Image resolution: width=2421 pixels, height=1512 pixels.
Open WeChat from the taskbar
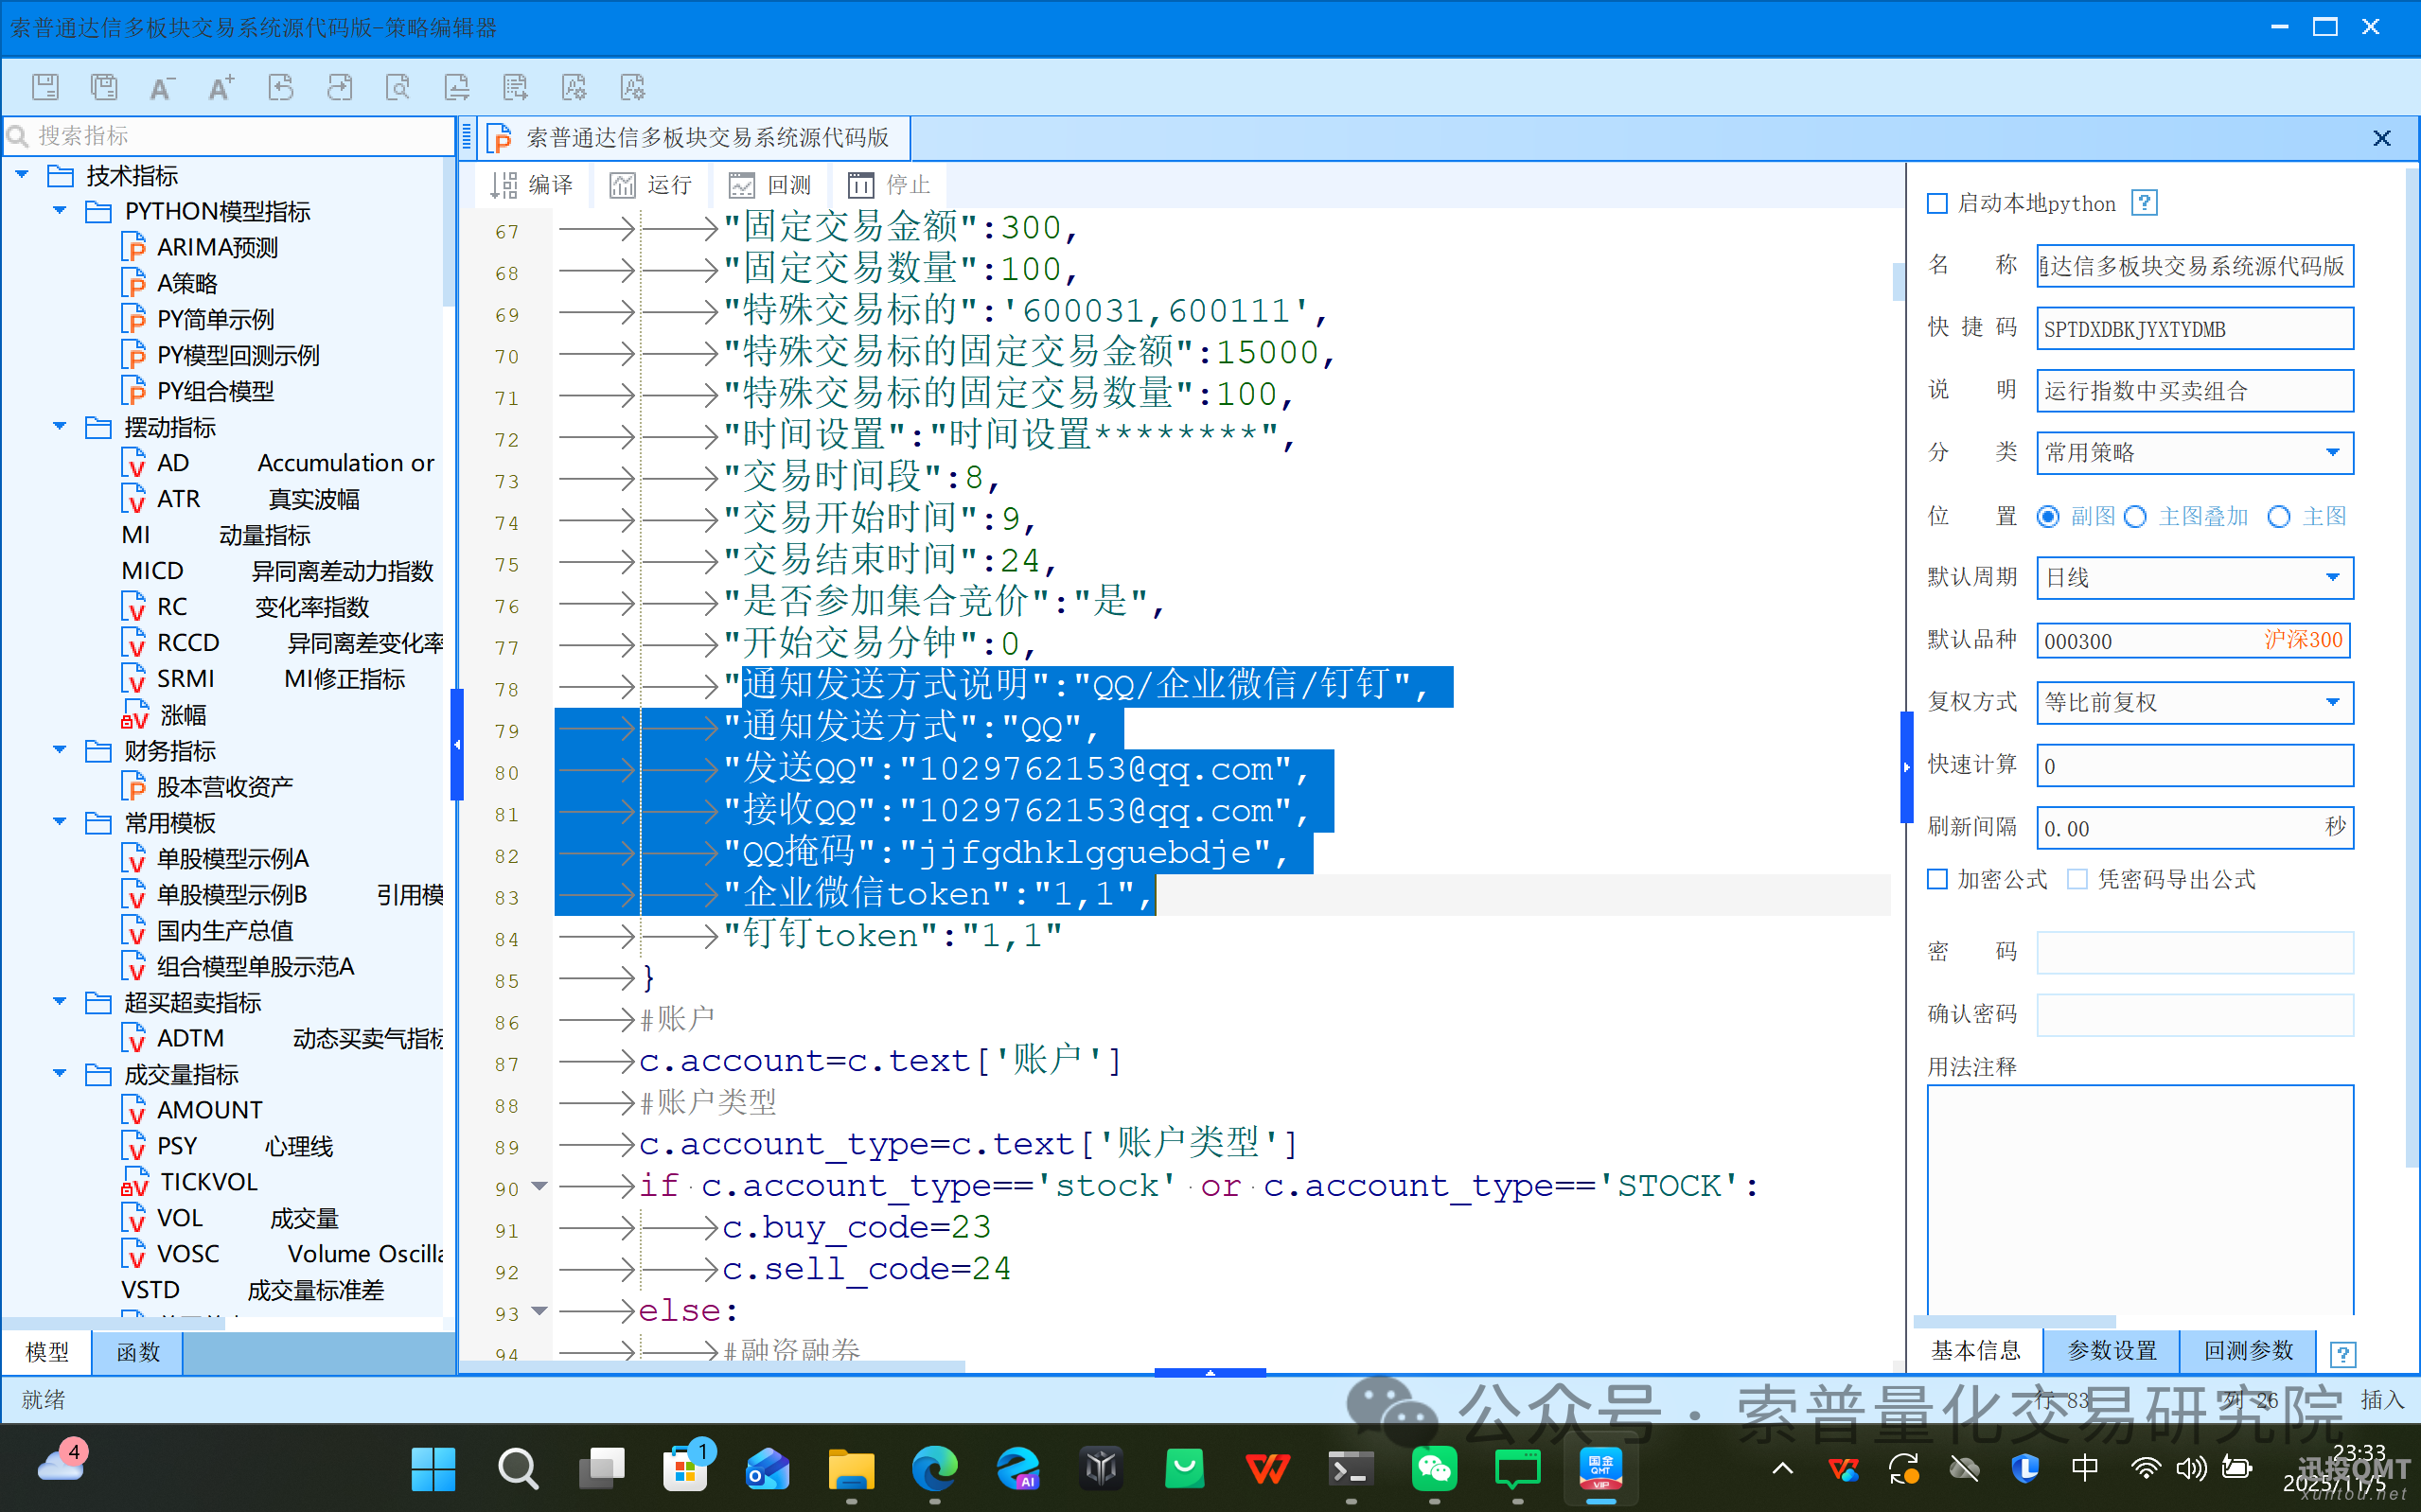click(x=1434, y=1468)
